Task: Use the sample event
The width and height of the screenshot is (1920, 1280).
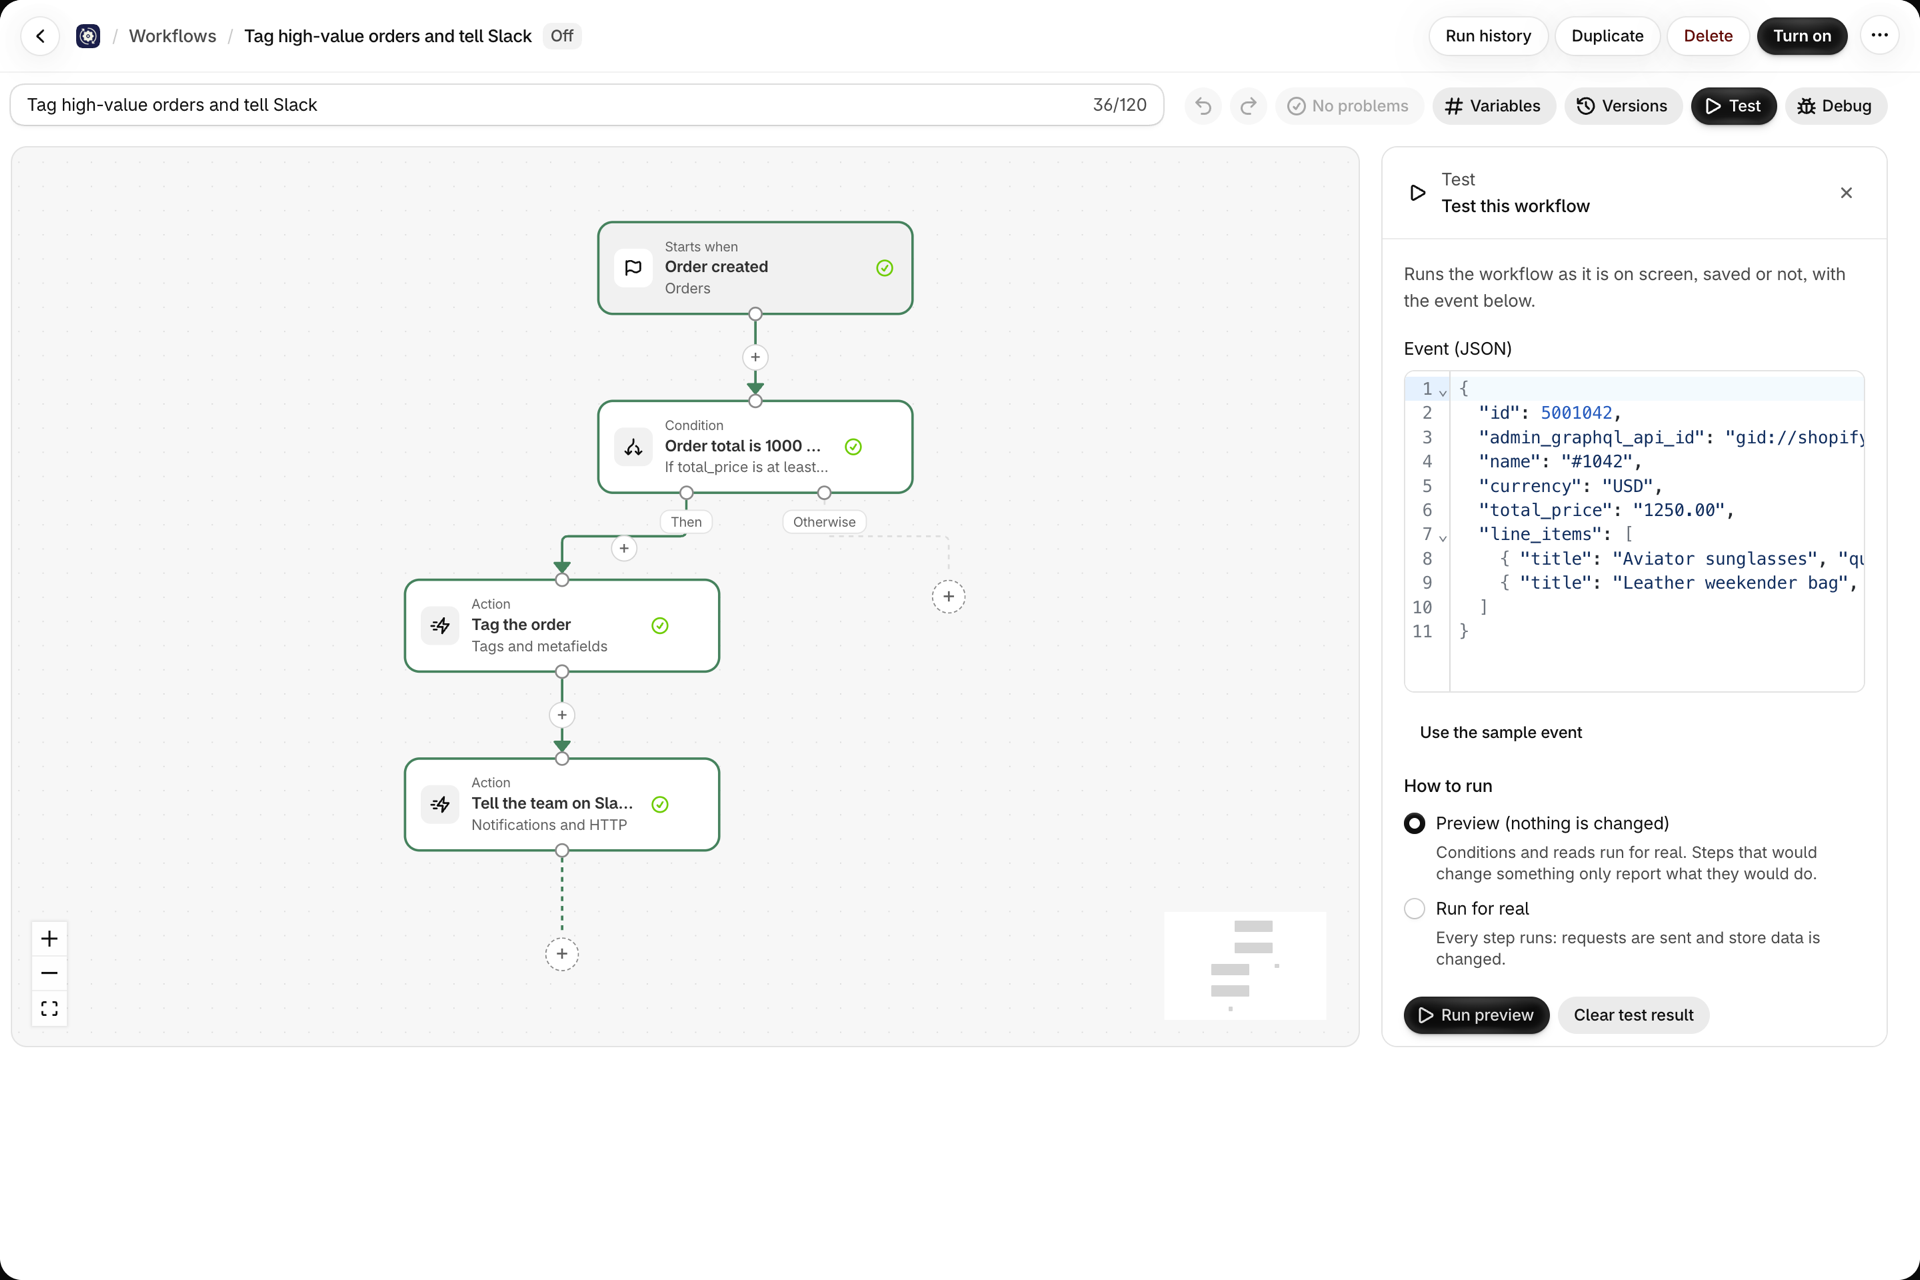Action: [x=1500, y=732]
